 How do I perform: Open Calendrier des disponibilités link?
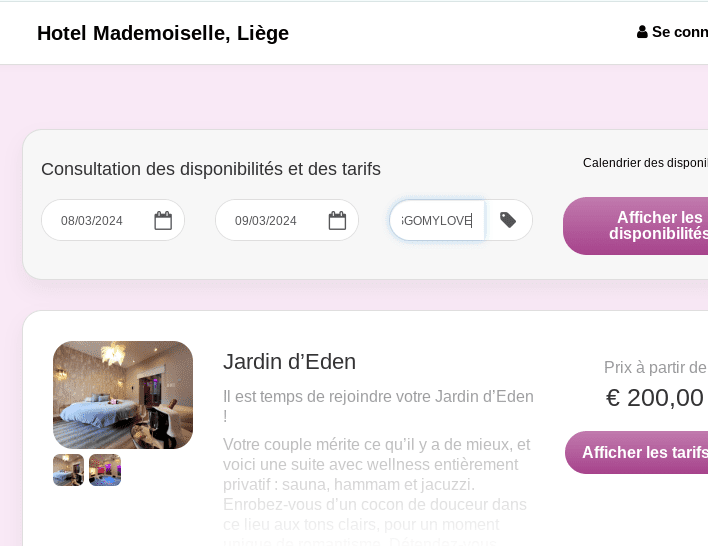645,163
